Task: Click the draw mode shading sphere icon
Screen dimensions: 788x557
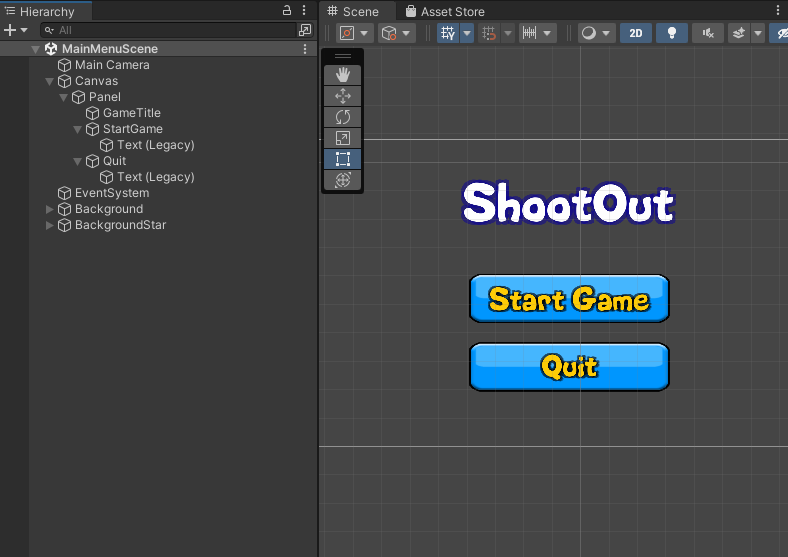Action: [588, 33]
